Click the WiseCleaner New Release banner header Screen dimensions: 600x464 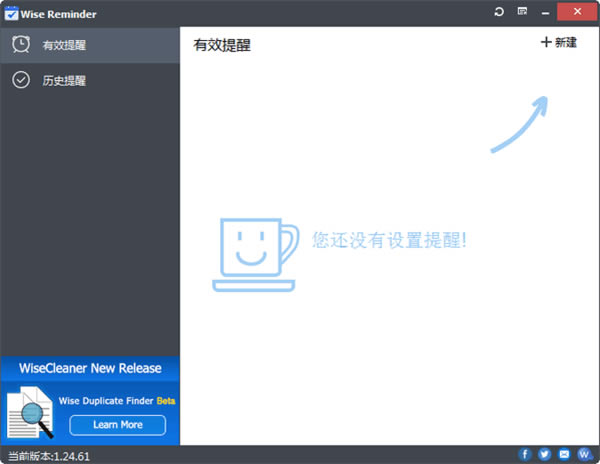(x=90, y=368)
